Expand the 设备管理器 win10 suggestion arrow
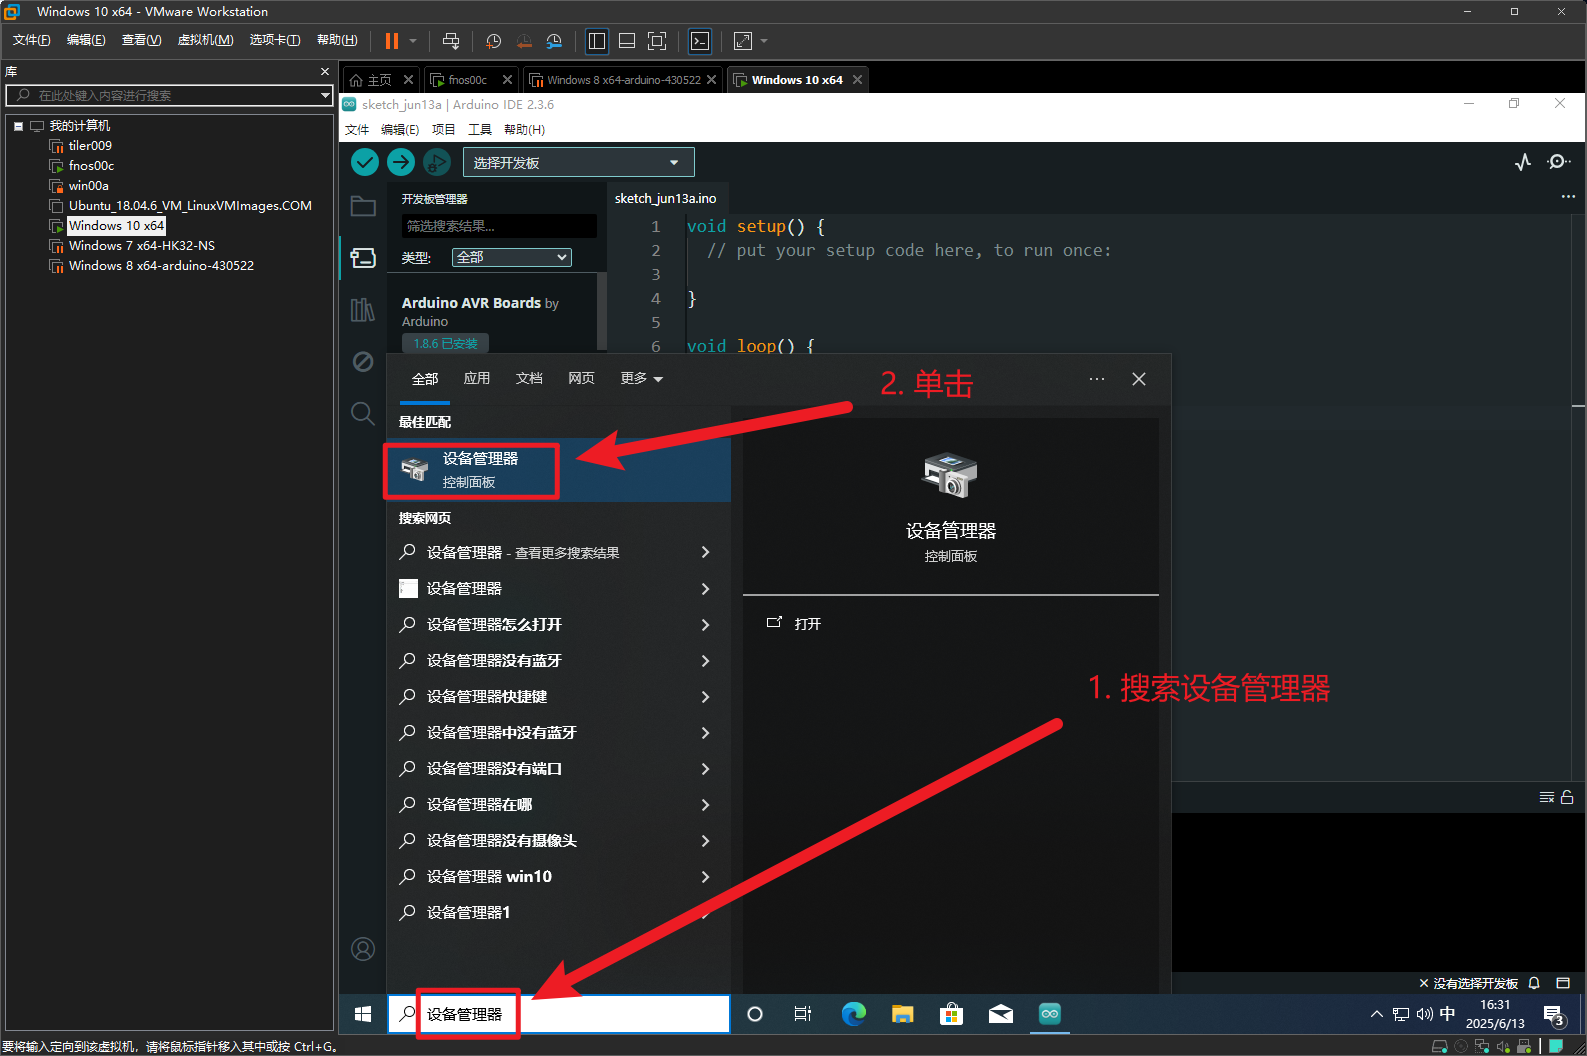 [x=705, y=876]
